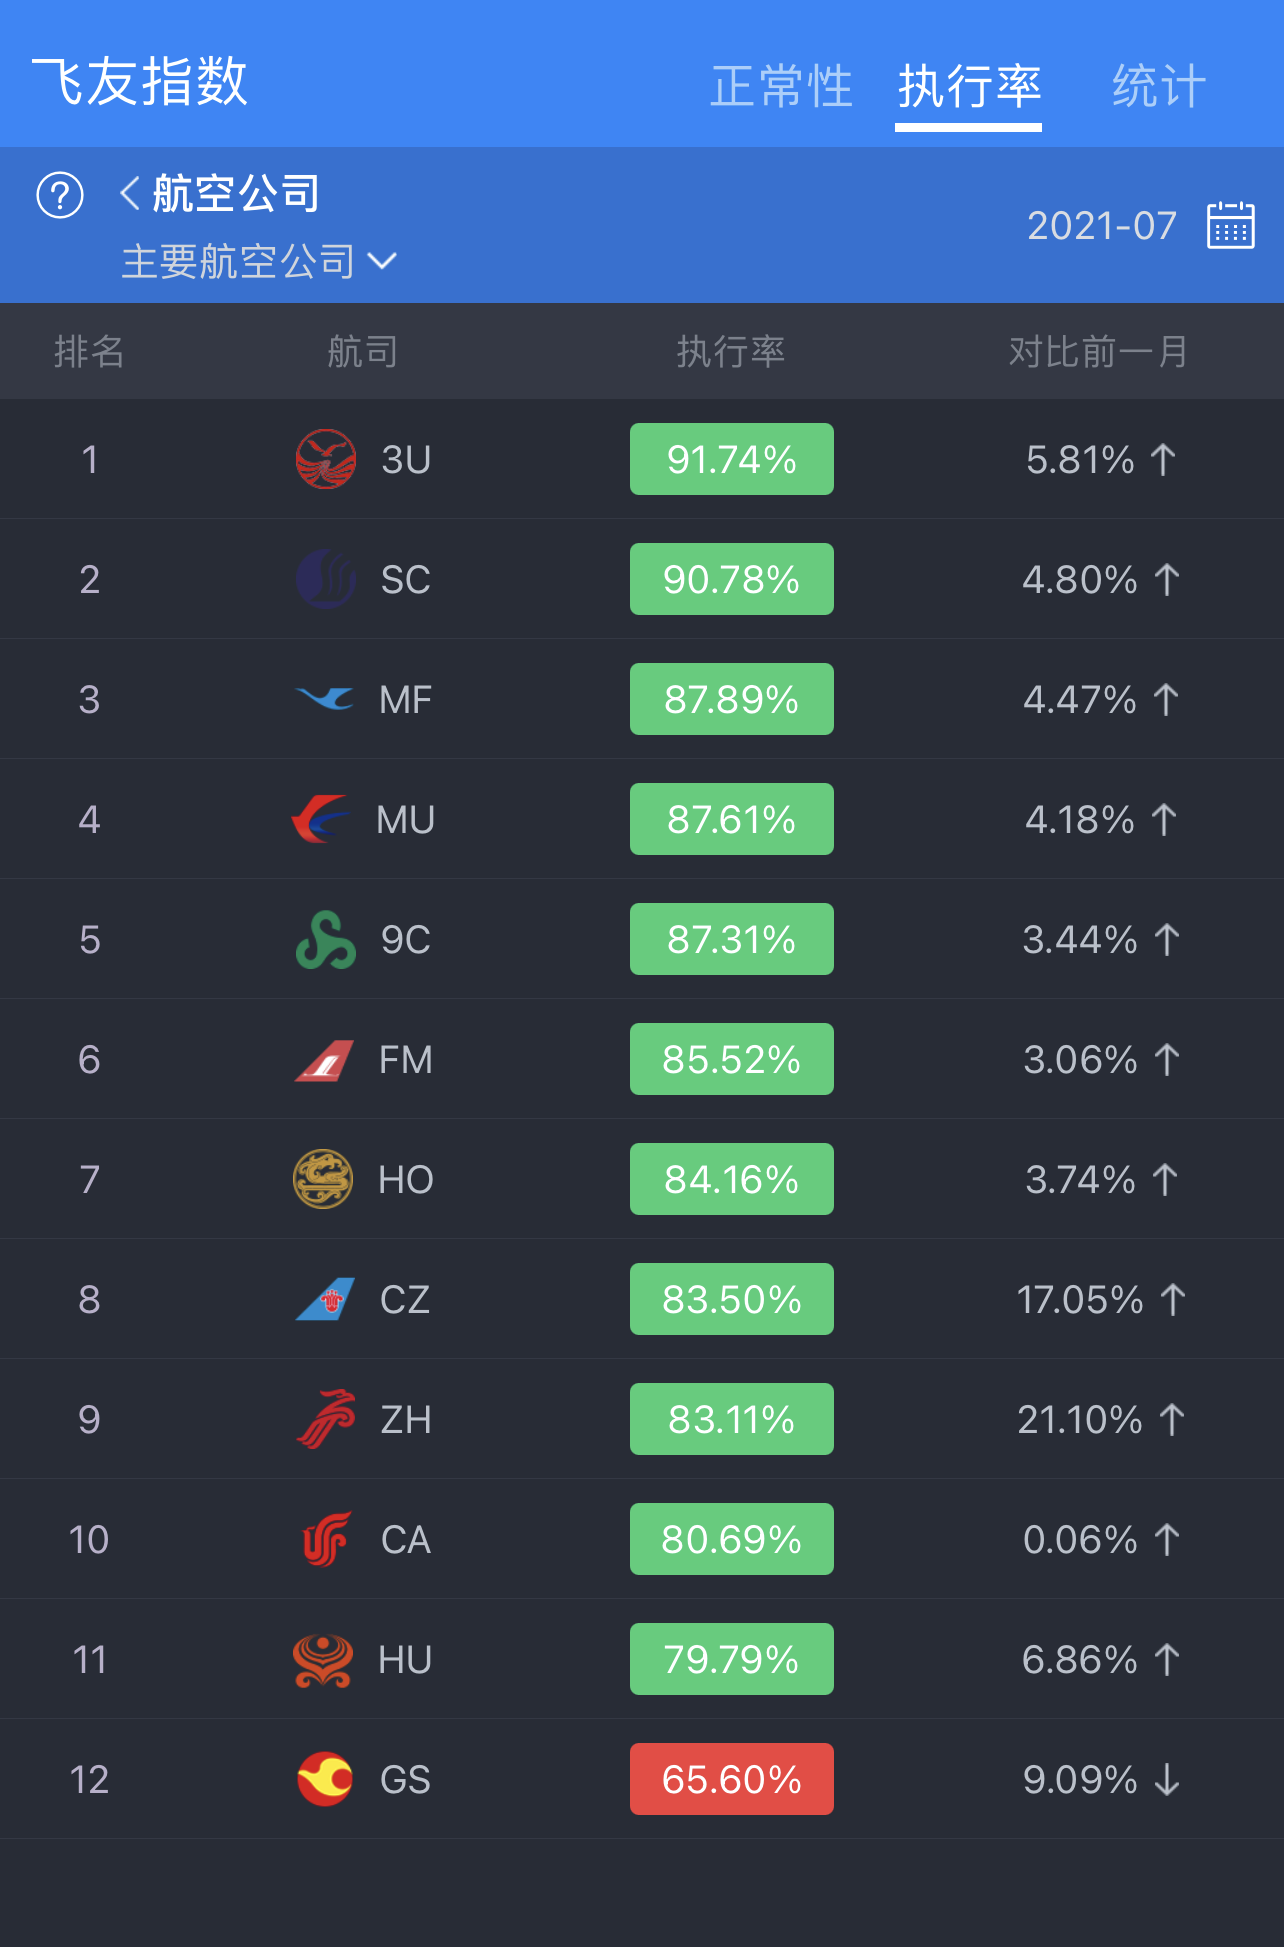Open the help question mark icon

pyautogui.click(x=60, y=195)
